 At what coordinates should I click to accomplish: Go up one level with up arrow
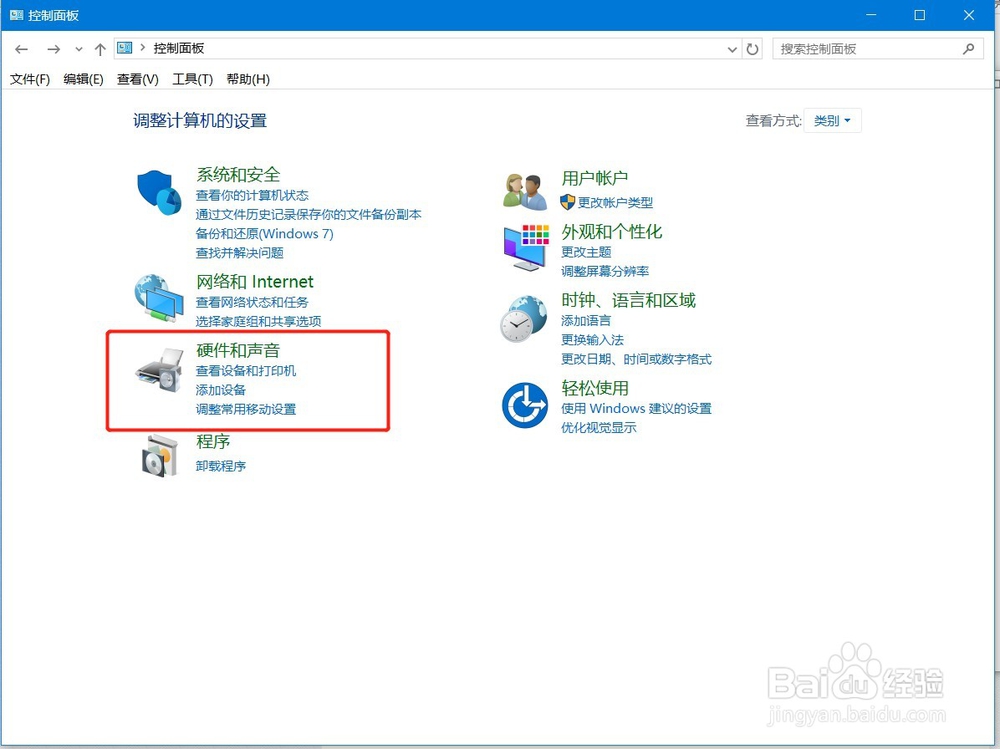[x=100, y=49]
